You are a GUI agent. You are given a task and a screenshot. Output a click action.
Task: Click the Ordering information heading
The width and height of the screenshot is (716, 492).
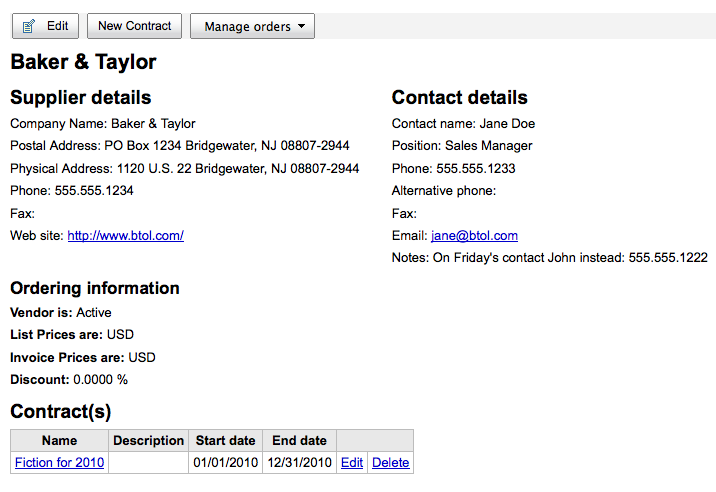(x=95, y=288)
